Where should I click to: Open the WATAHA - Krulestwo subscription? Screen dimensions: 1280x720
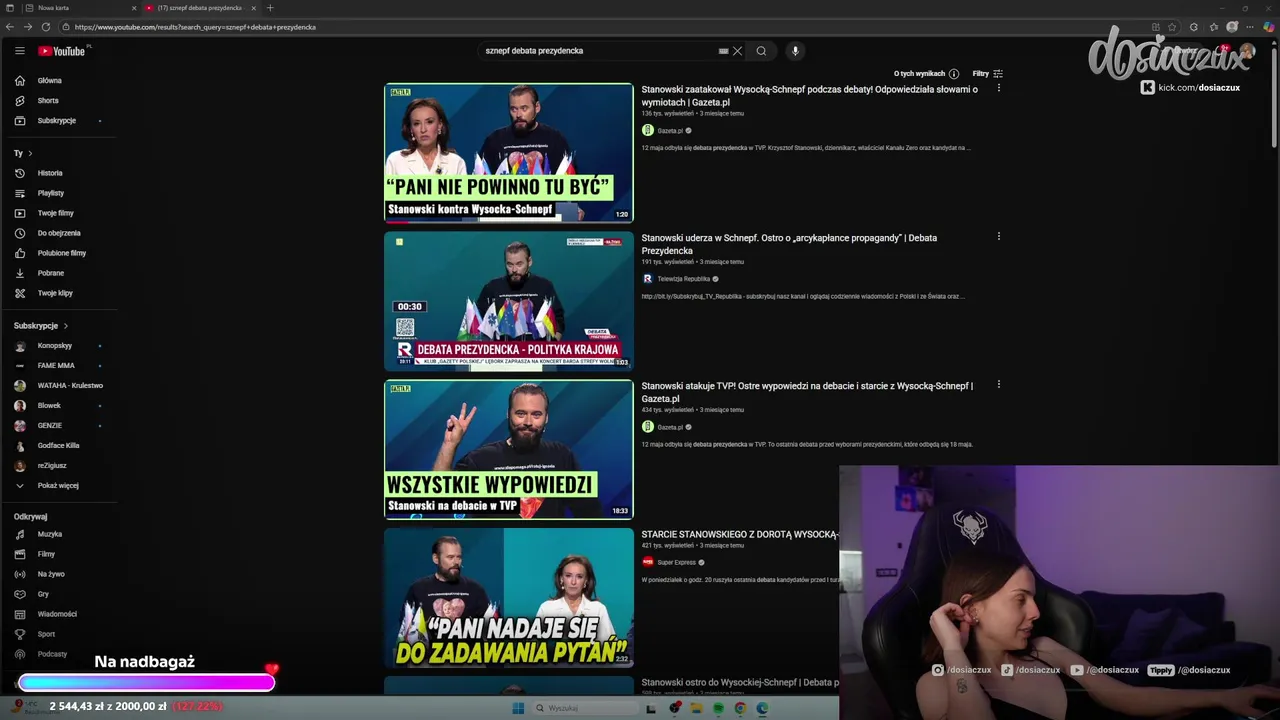[70, 386]
